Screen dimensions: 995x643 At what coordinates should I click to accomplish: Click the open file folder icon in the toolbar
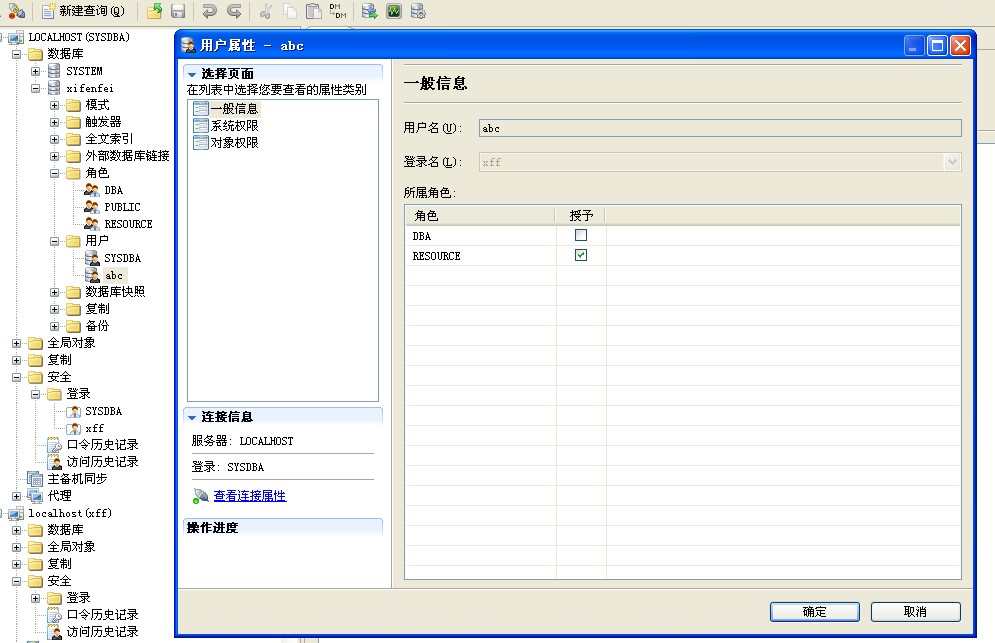click(x=154, y=11)
